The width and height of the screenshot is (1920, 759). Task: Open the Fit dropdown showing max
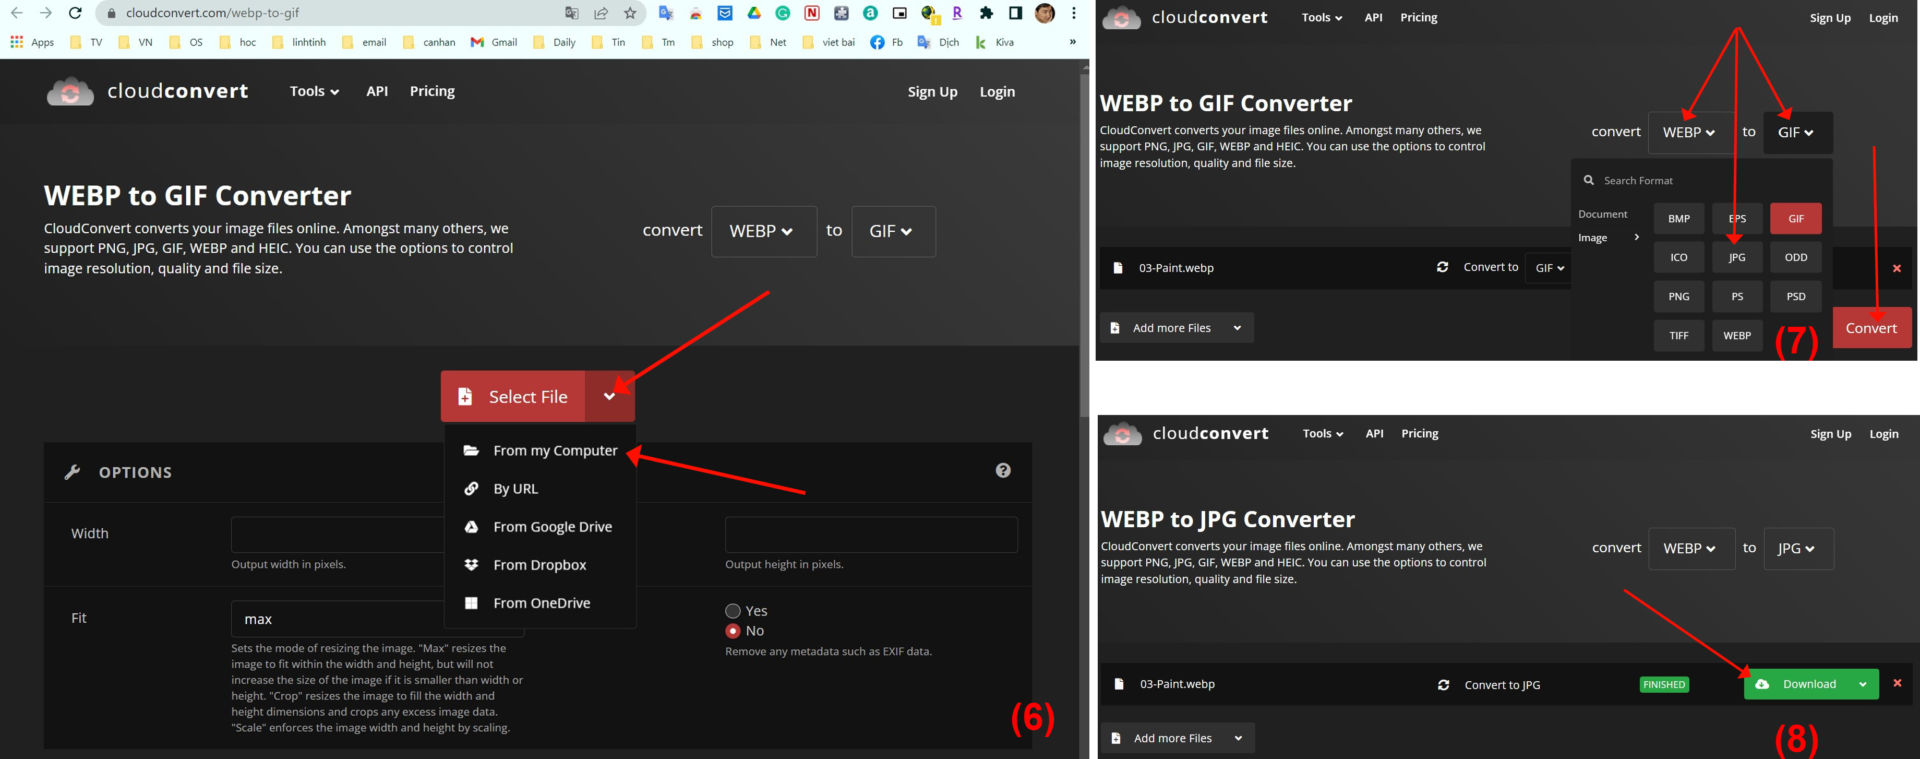click(377, 619)
